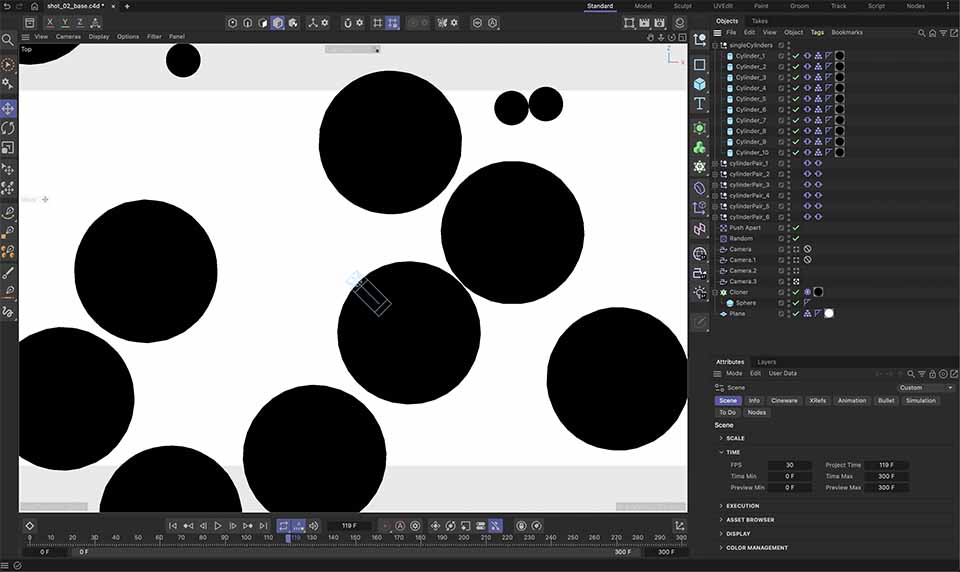Open the Objects panel search icon
The width and height of the screenshot is (960, 572).
pos(922,33)
